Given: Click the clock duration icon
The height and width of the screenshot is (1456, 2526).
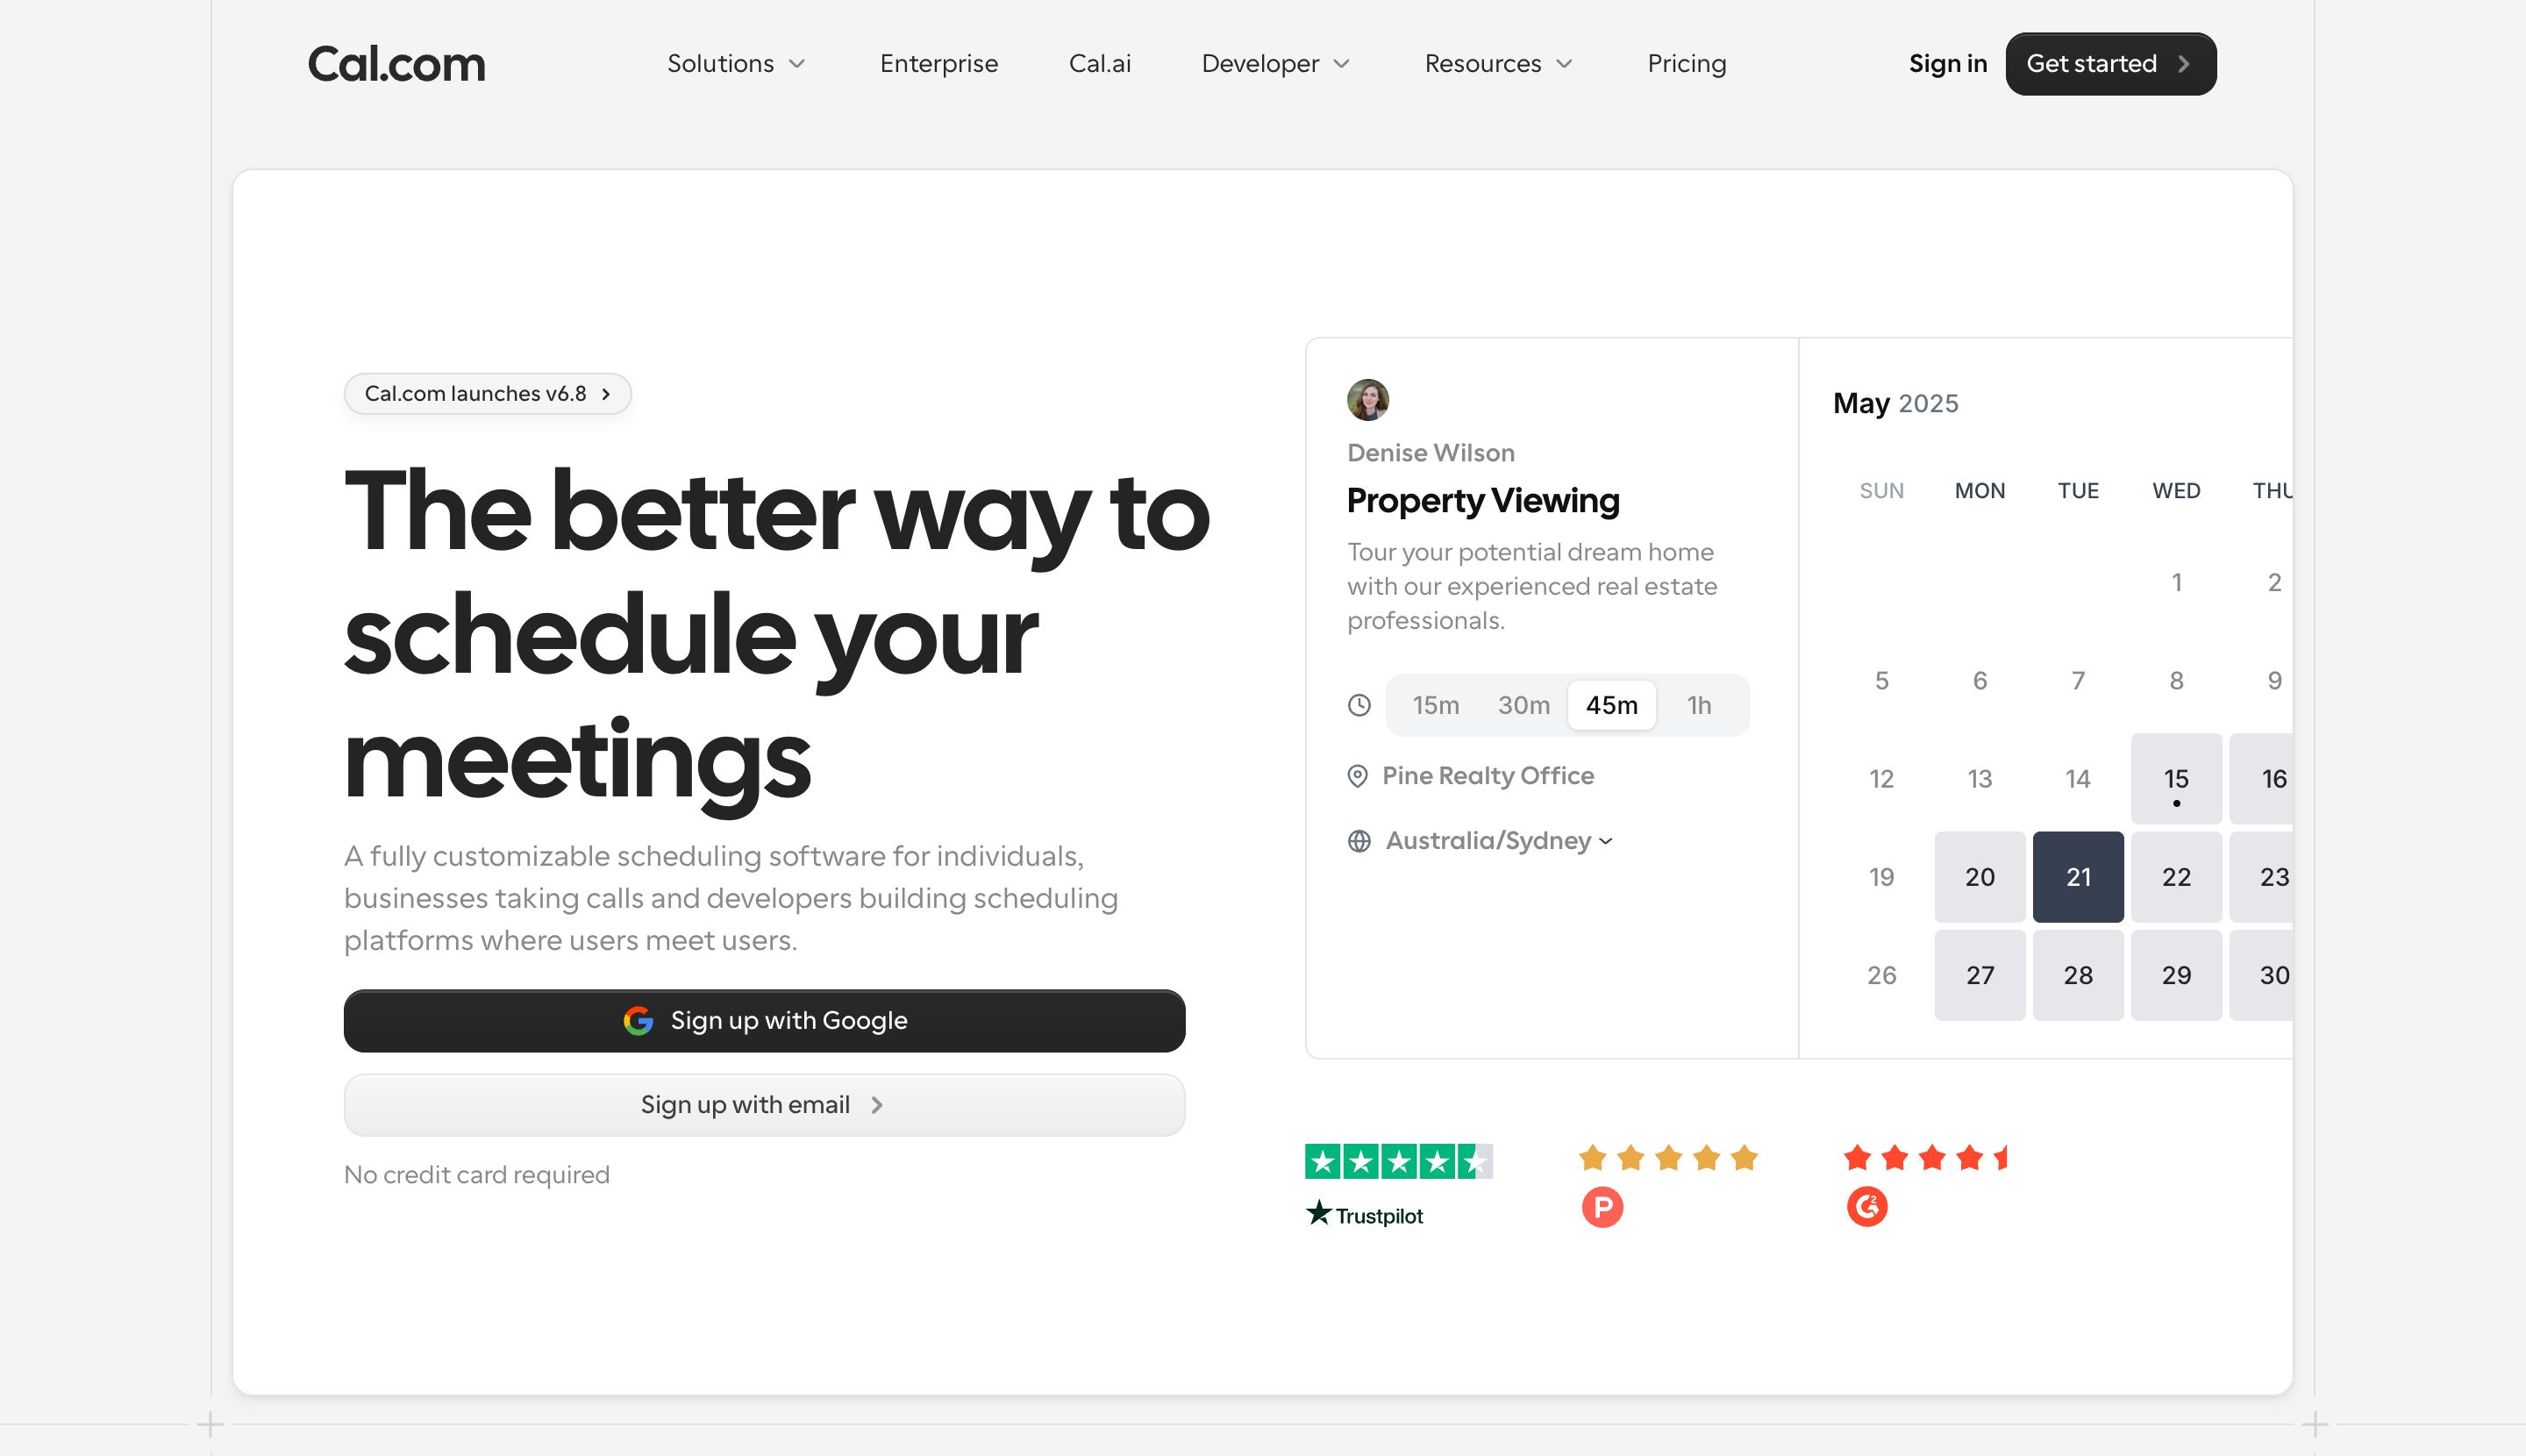Looking at the screenshot, I should pos(1359,705).
